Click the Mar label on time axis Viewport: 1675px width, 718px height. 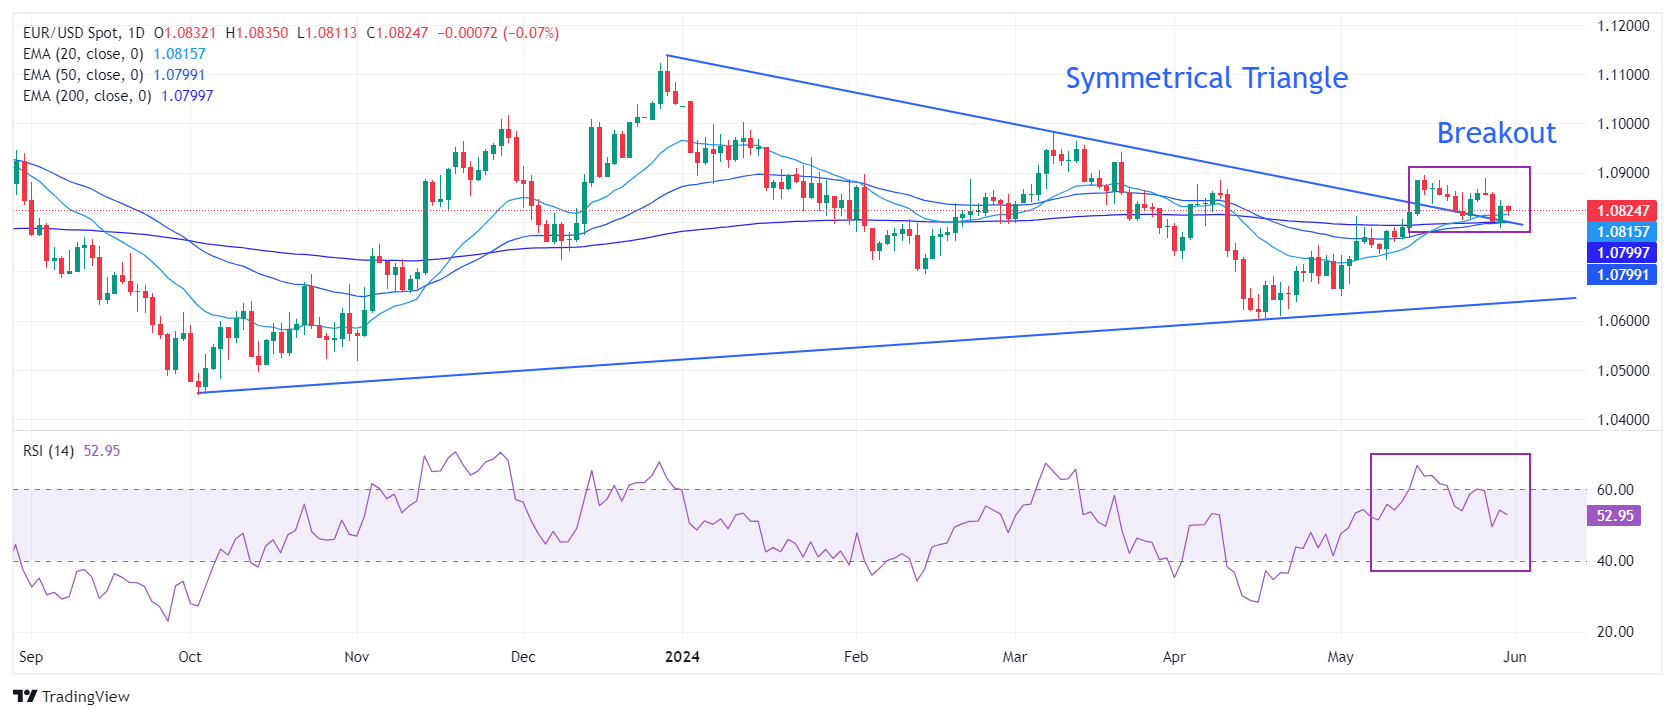1015,657
